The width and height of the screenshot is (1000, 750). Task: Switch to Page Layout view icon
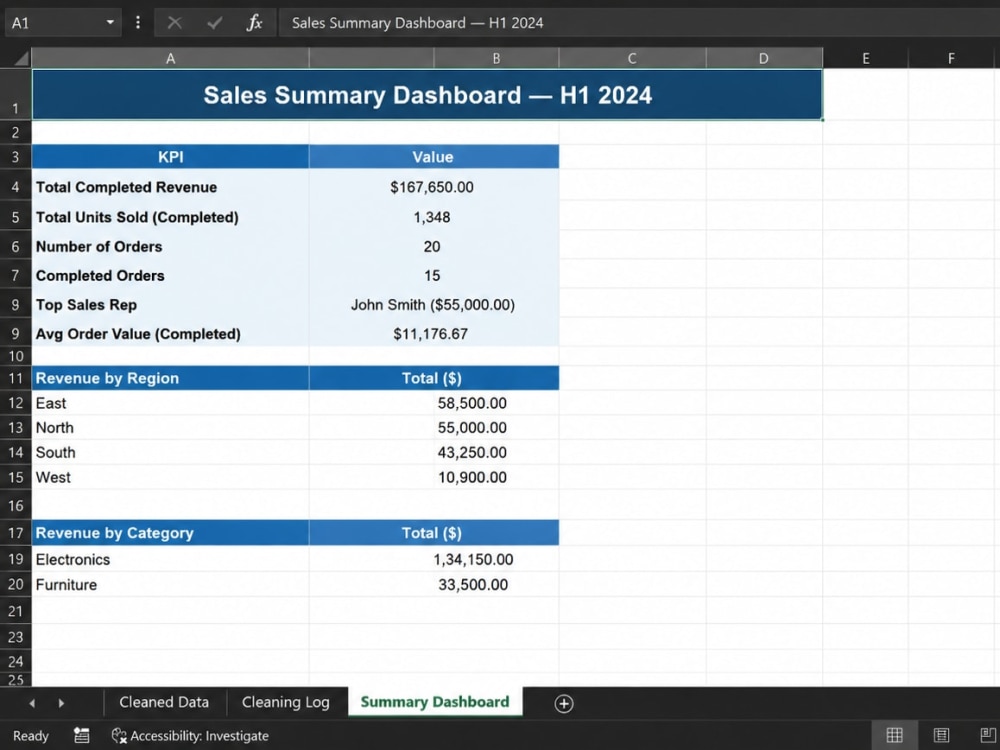point(941,735)
